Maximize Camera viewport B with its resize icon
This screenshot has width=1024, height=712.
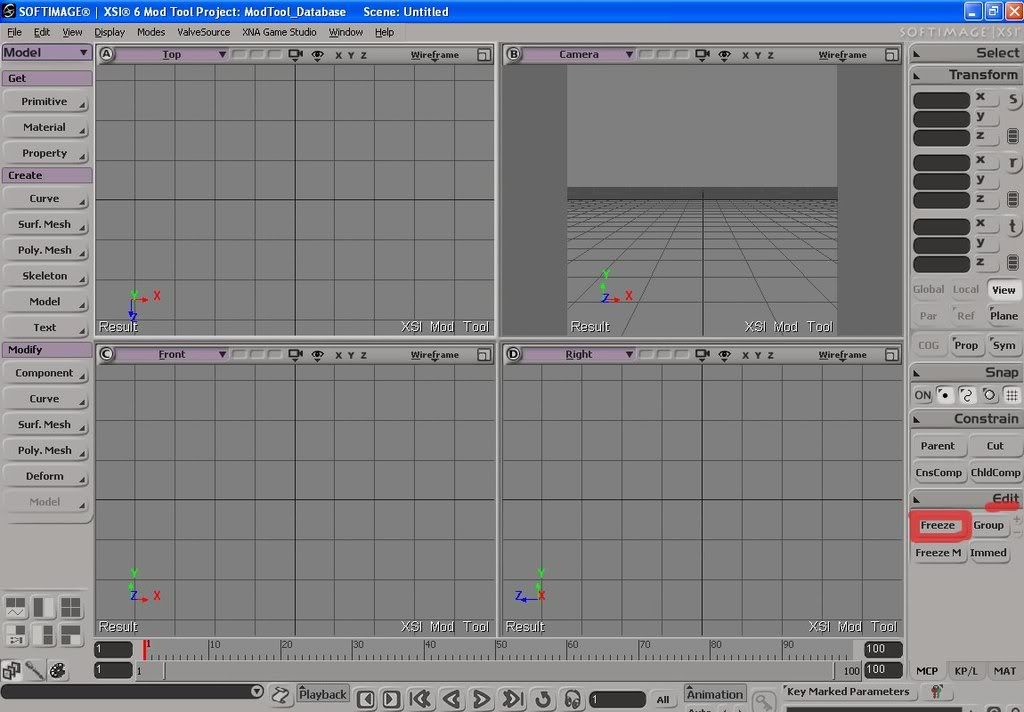[x=891, y=55]
